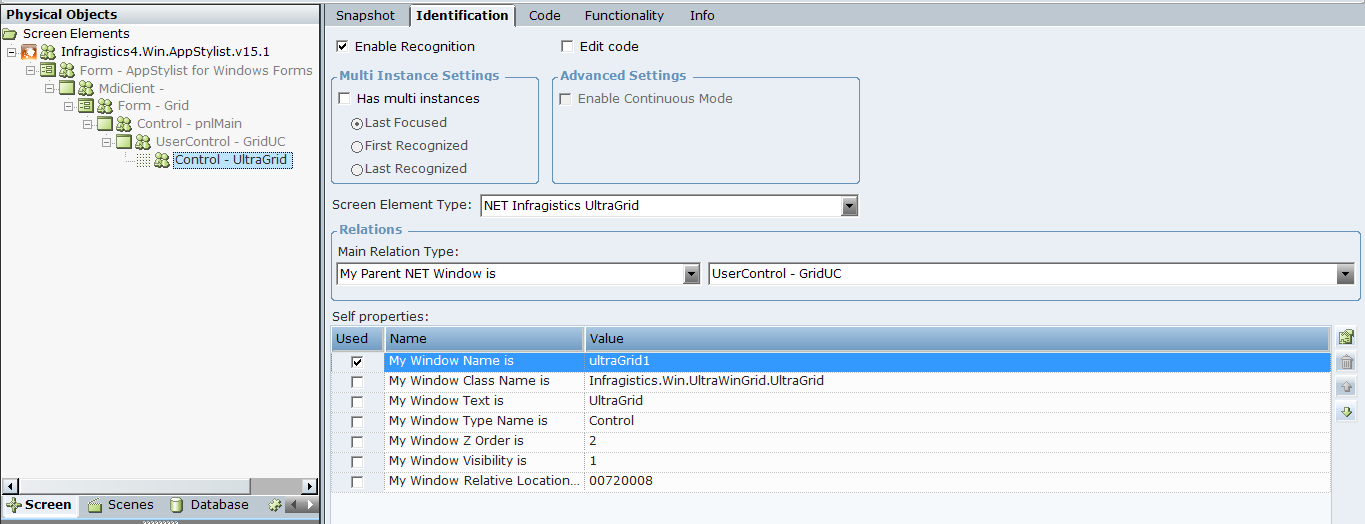
Task: Open the Functionality tab
Action: [624, 15]
